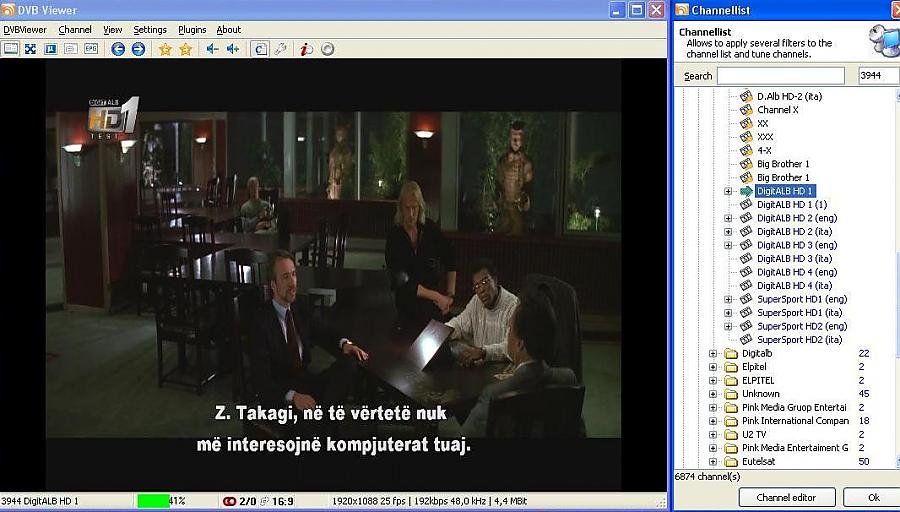Expand the Digitalb folder in channel tree
The image size is (900, 512).
pos(713,353)
